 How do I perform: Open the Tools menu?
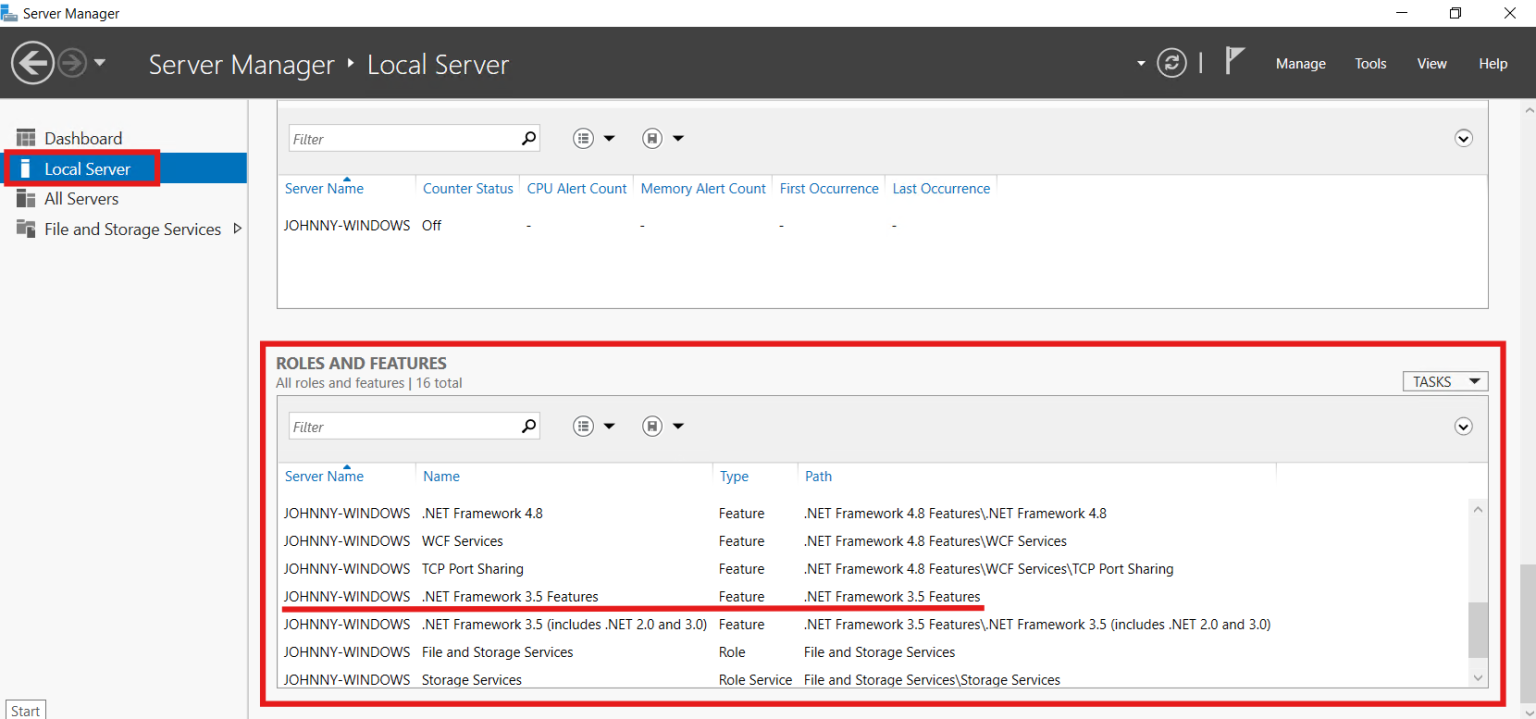(x=1370, y=63)
